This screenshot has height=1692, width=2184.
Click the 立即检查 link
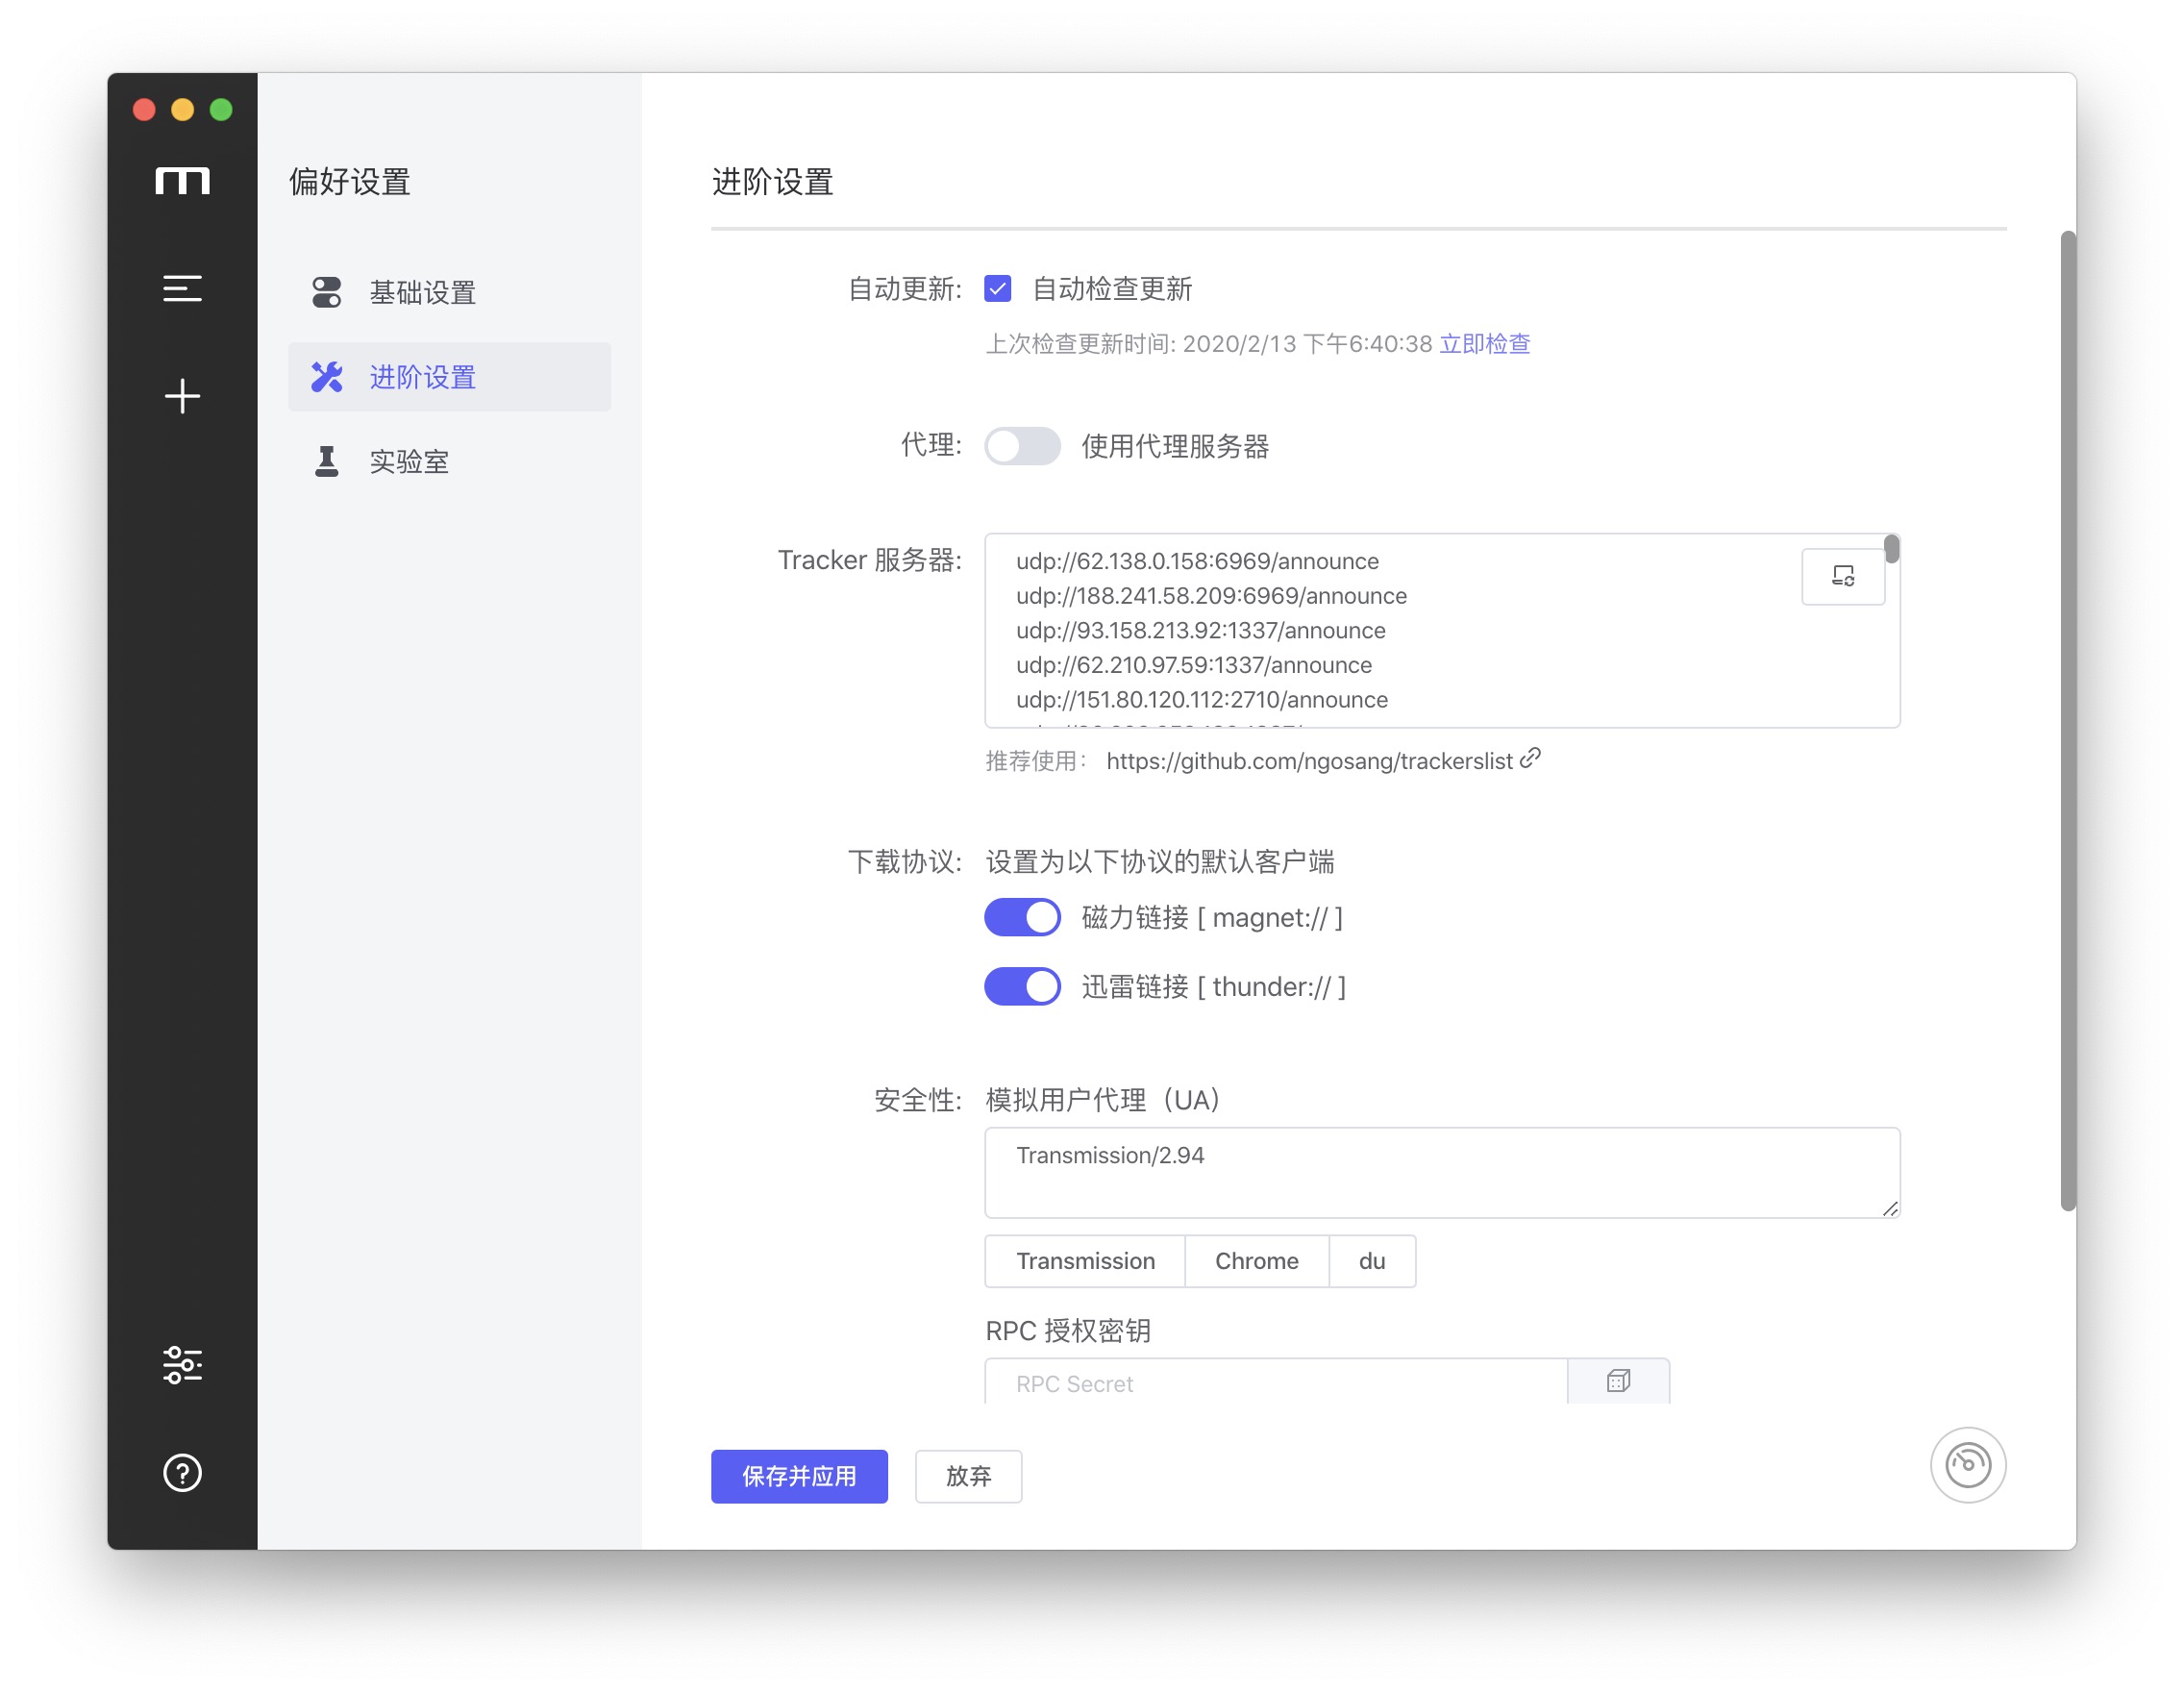(1483, 344)
